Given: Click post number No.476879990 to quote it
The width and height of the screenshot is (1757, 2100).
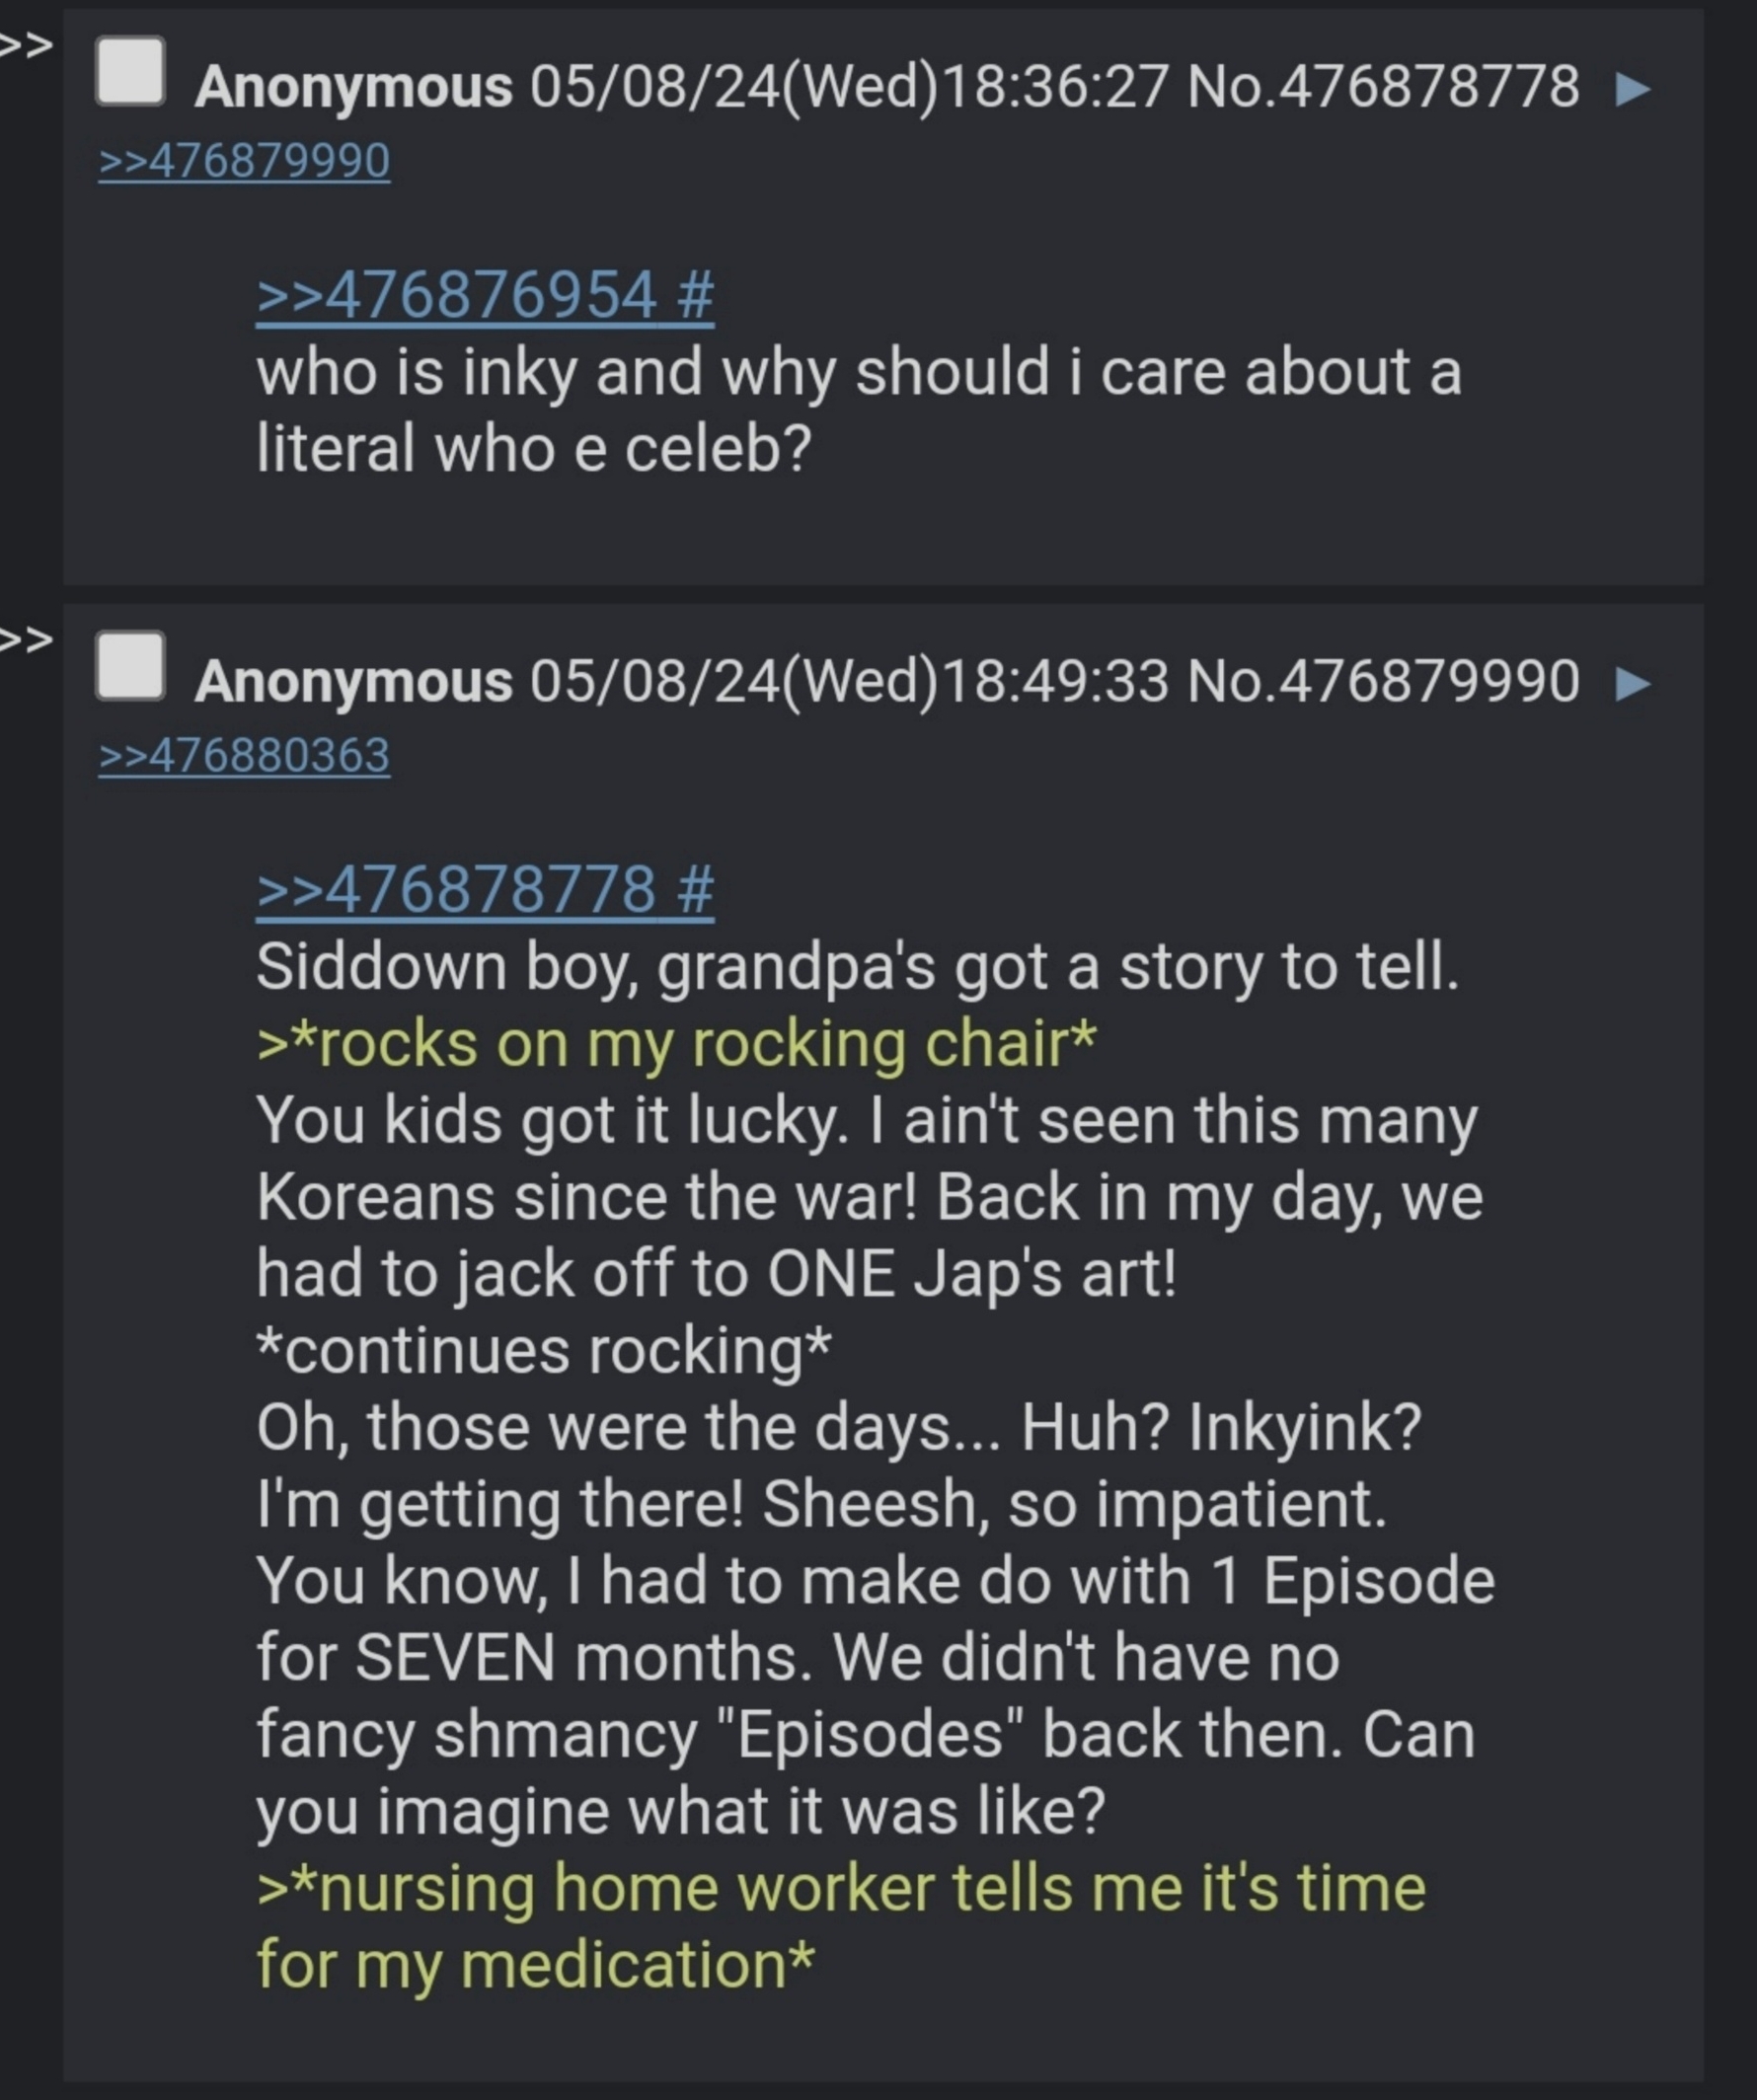Looking at the screenshot, I should 1383,682.
